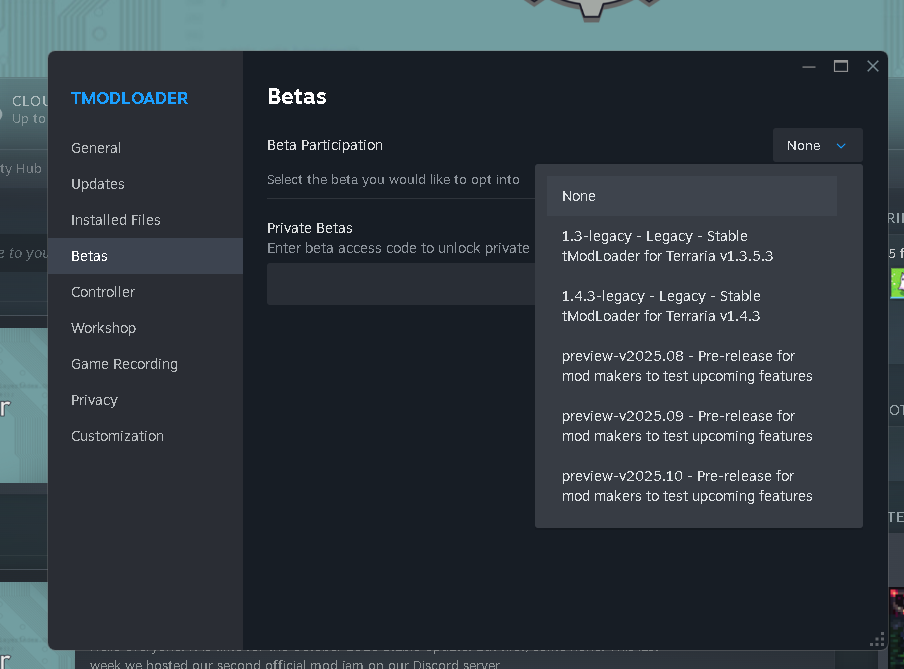Choose None in beta list
Image resolution: width=904 pixels, height=669 pixels.
pyautogui.click(x=691, y=196)
